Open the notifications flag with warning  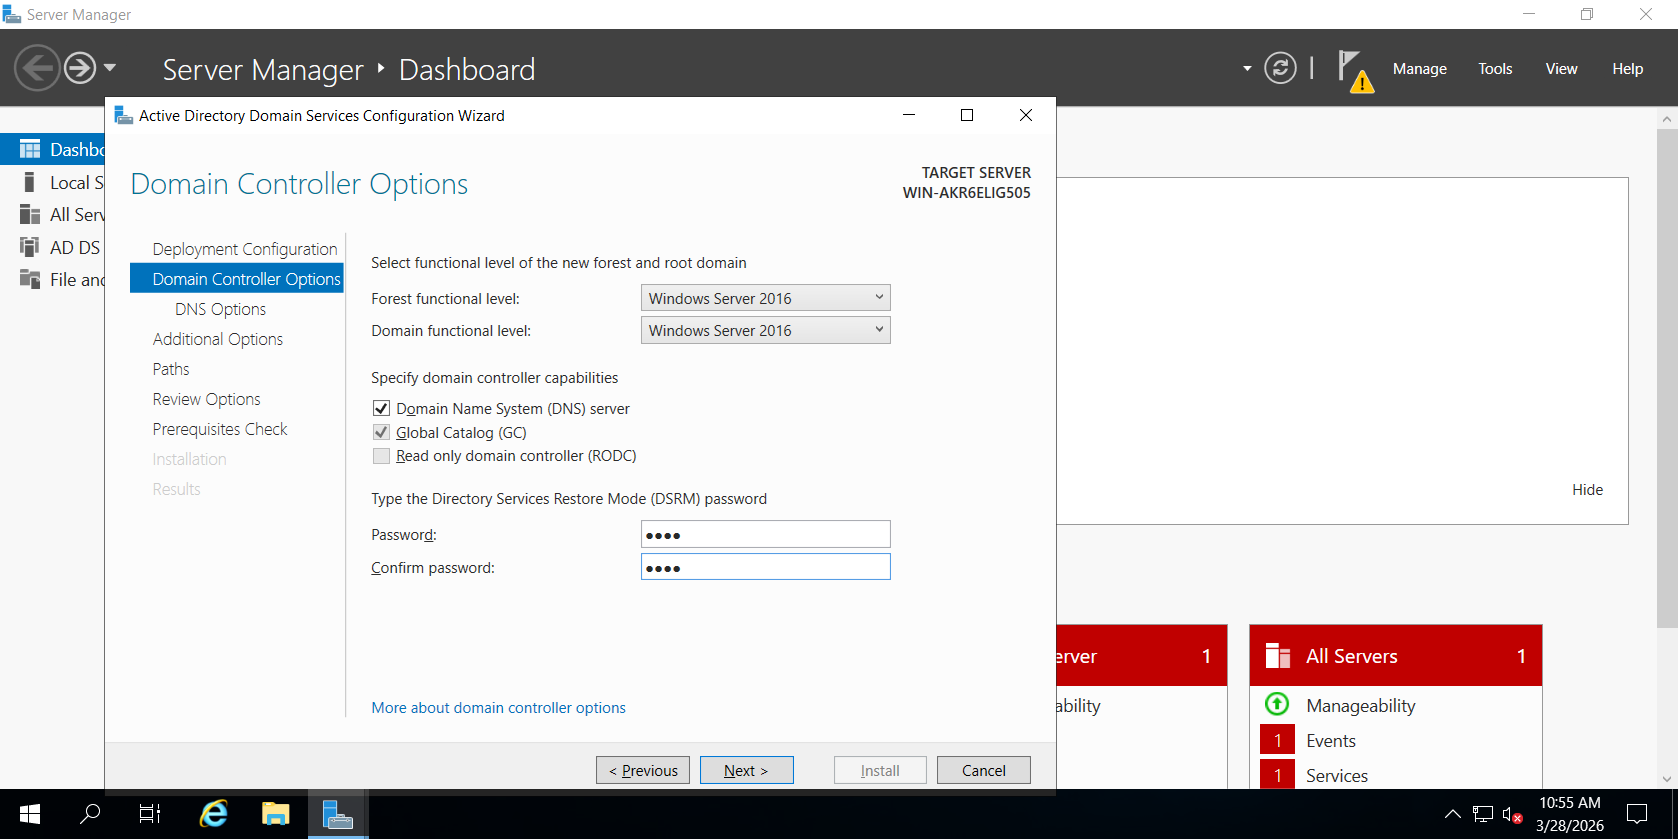tap(1355, 71)
